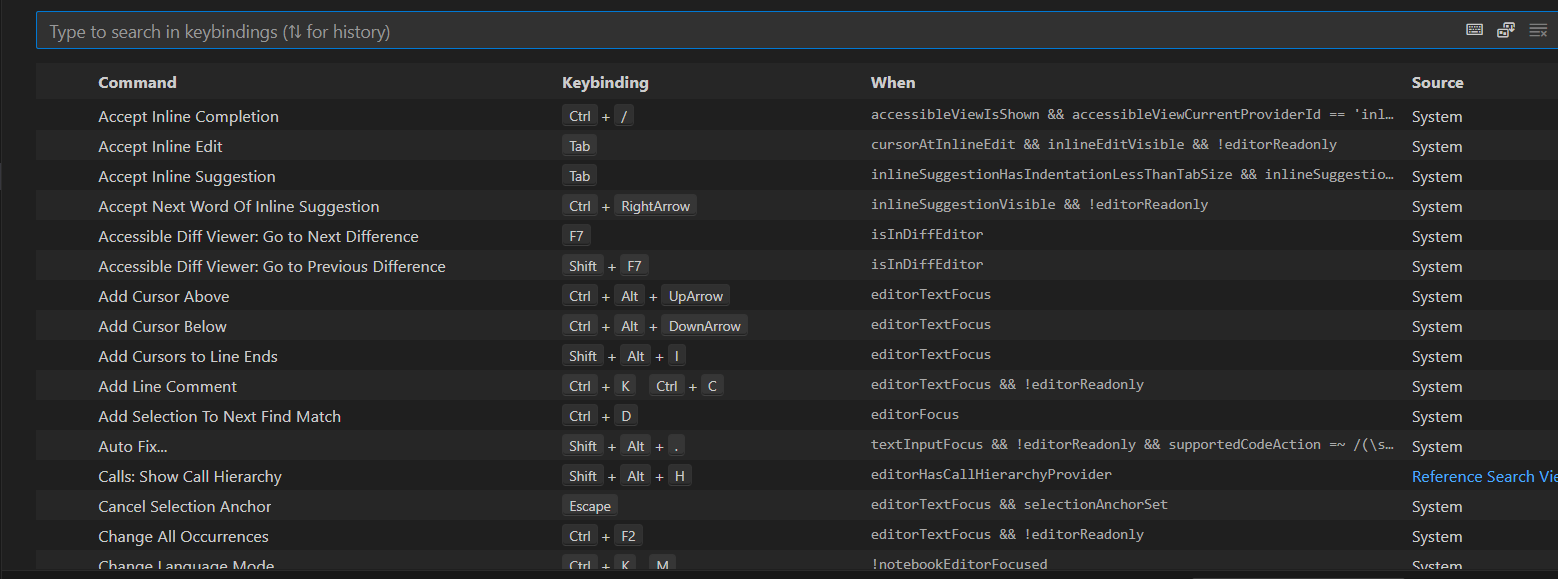This screenshot has width=1558, height=579.
Task: Select the Accept Inline Completion command
Action: (x=188, y=117)
